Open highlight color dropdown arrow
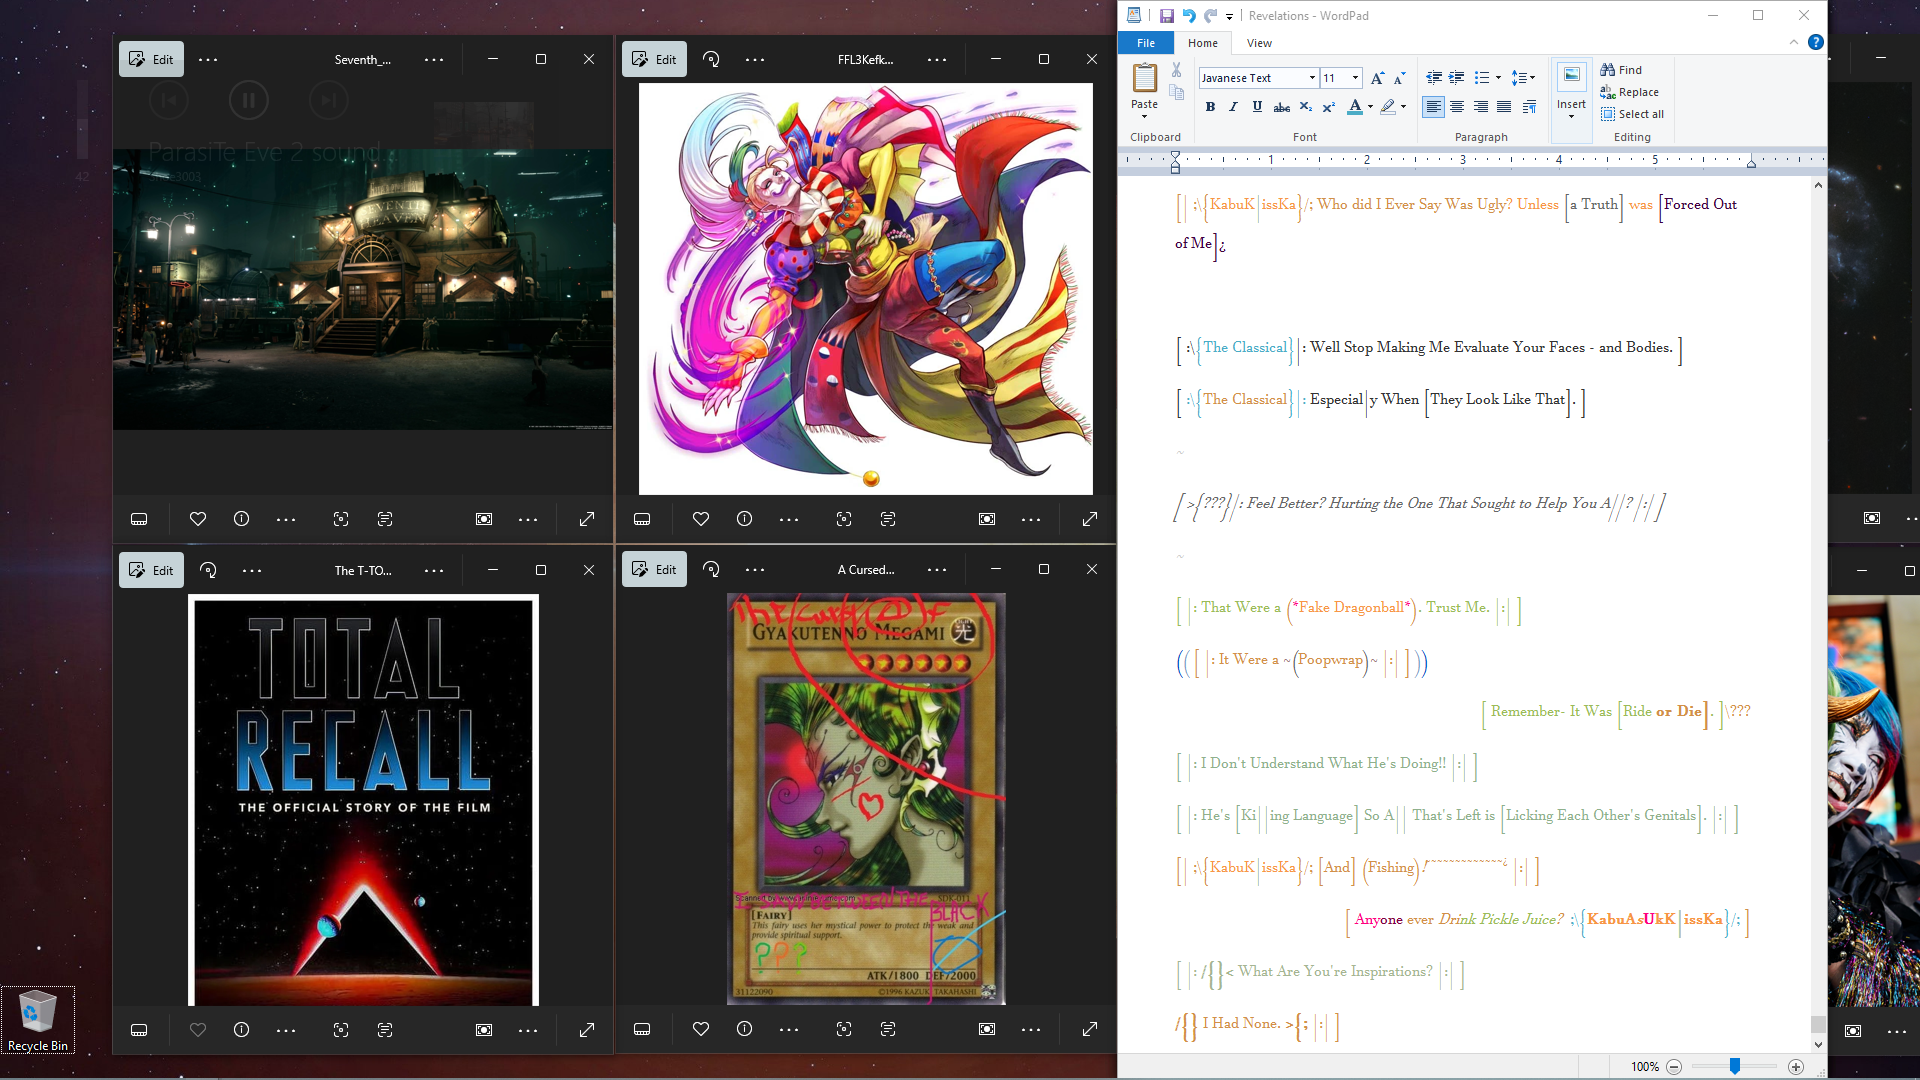The height and width of the screenshot is (1080, 1920). (x=1403, y=107)
